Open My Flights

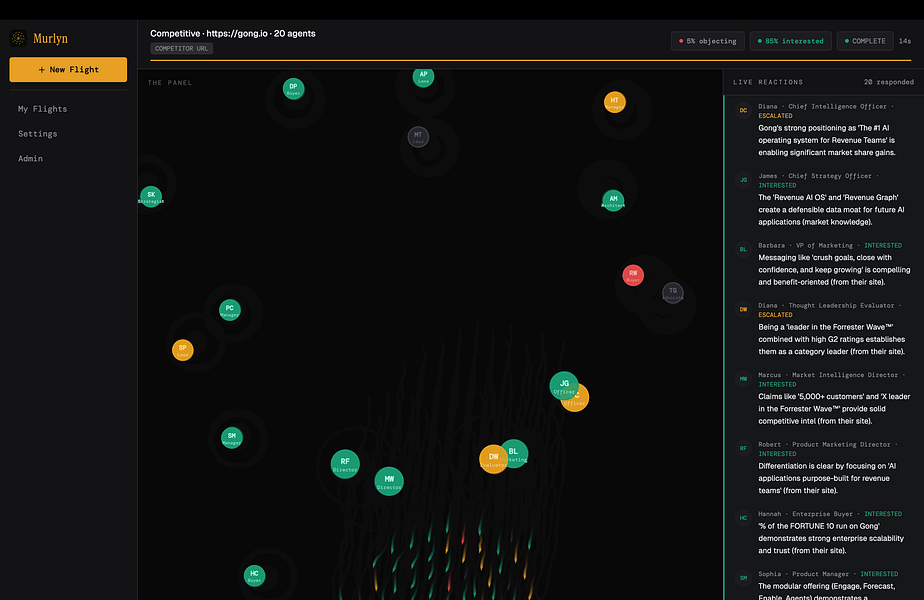42,109
